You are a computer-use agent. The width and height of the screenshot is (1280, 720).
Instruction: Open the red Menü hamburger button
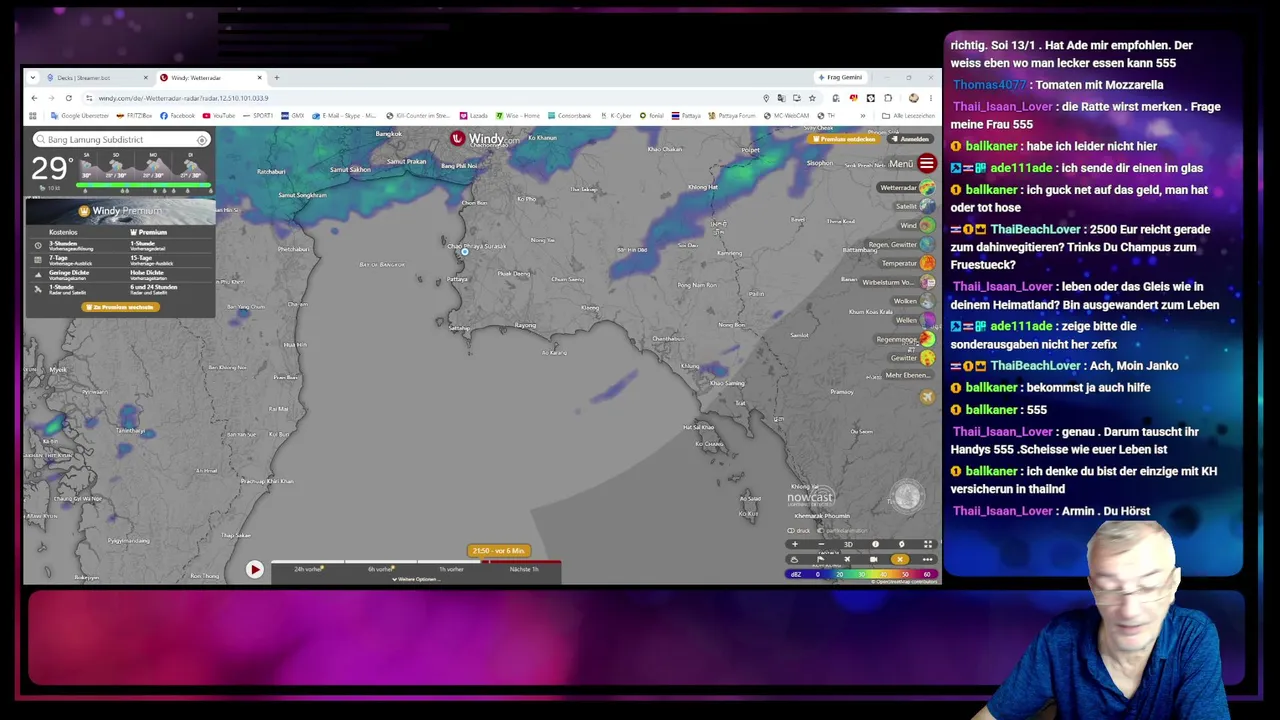(x=927, y=163)
